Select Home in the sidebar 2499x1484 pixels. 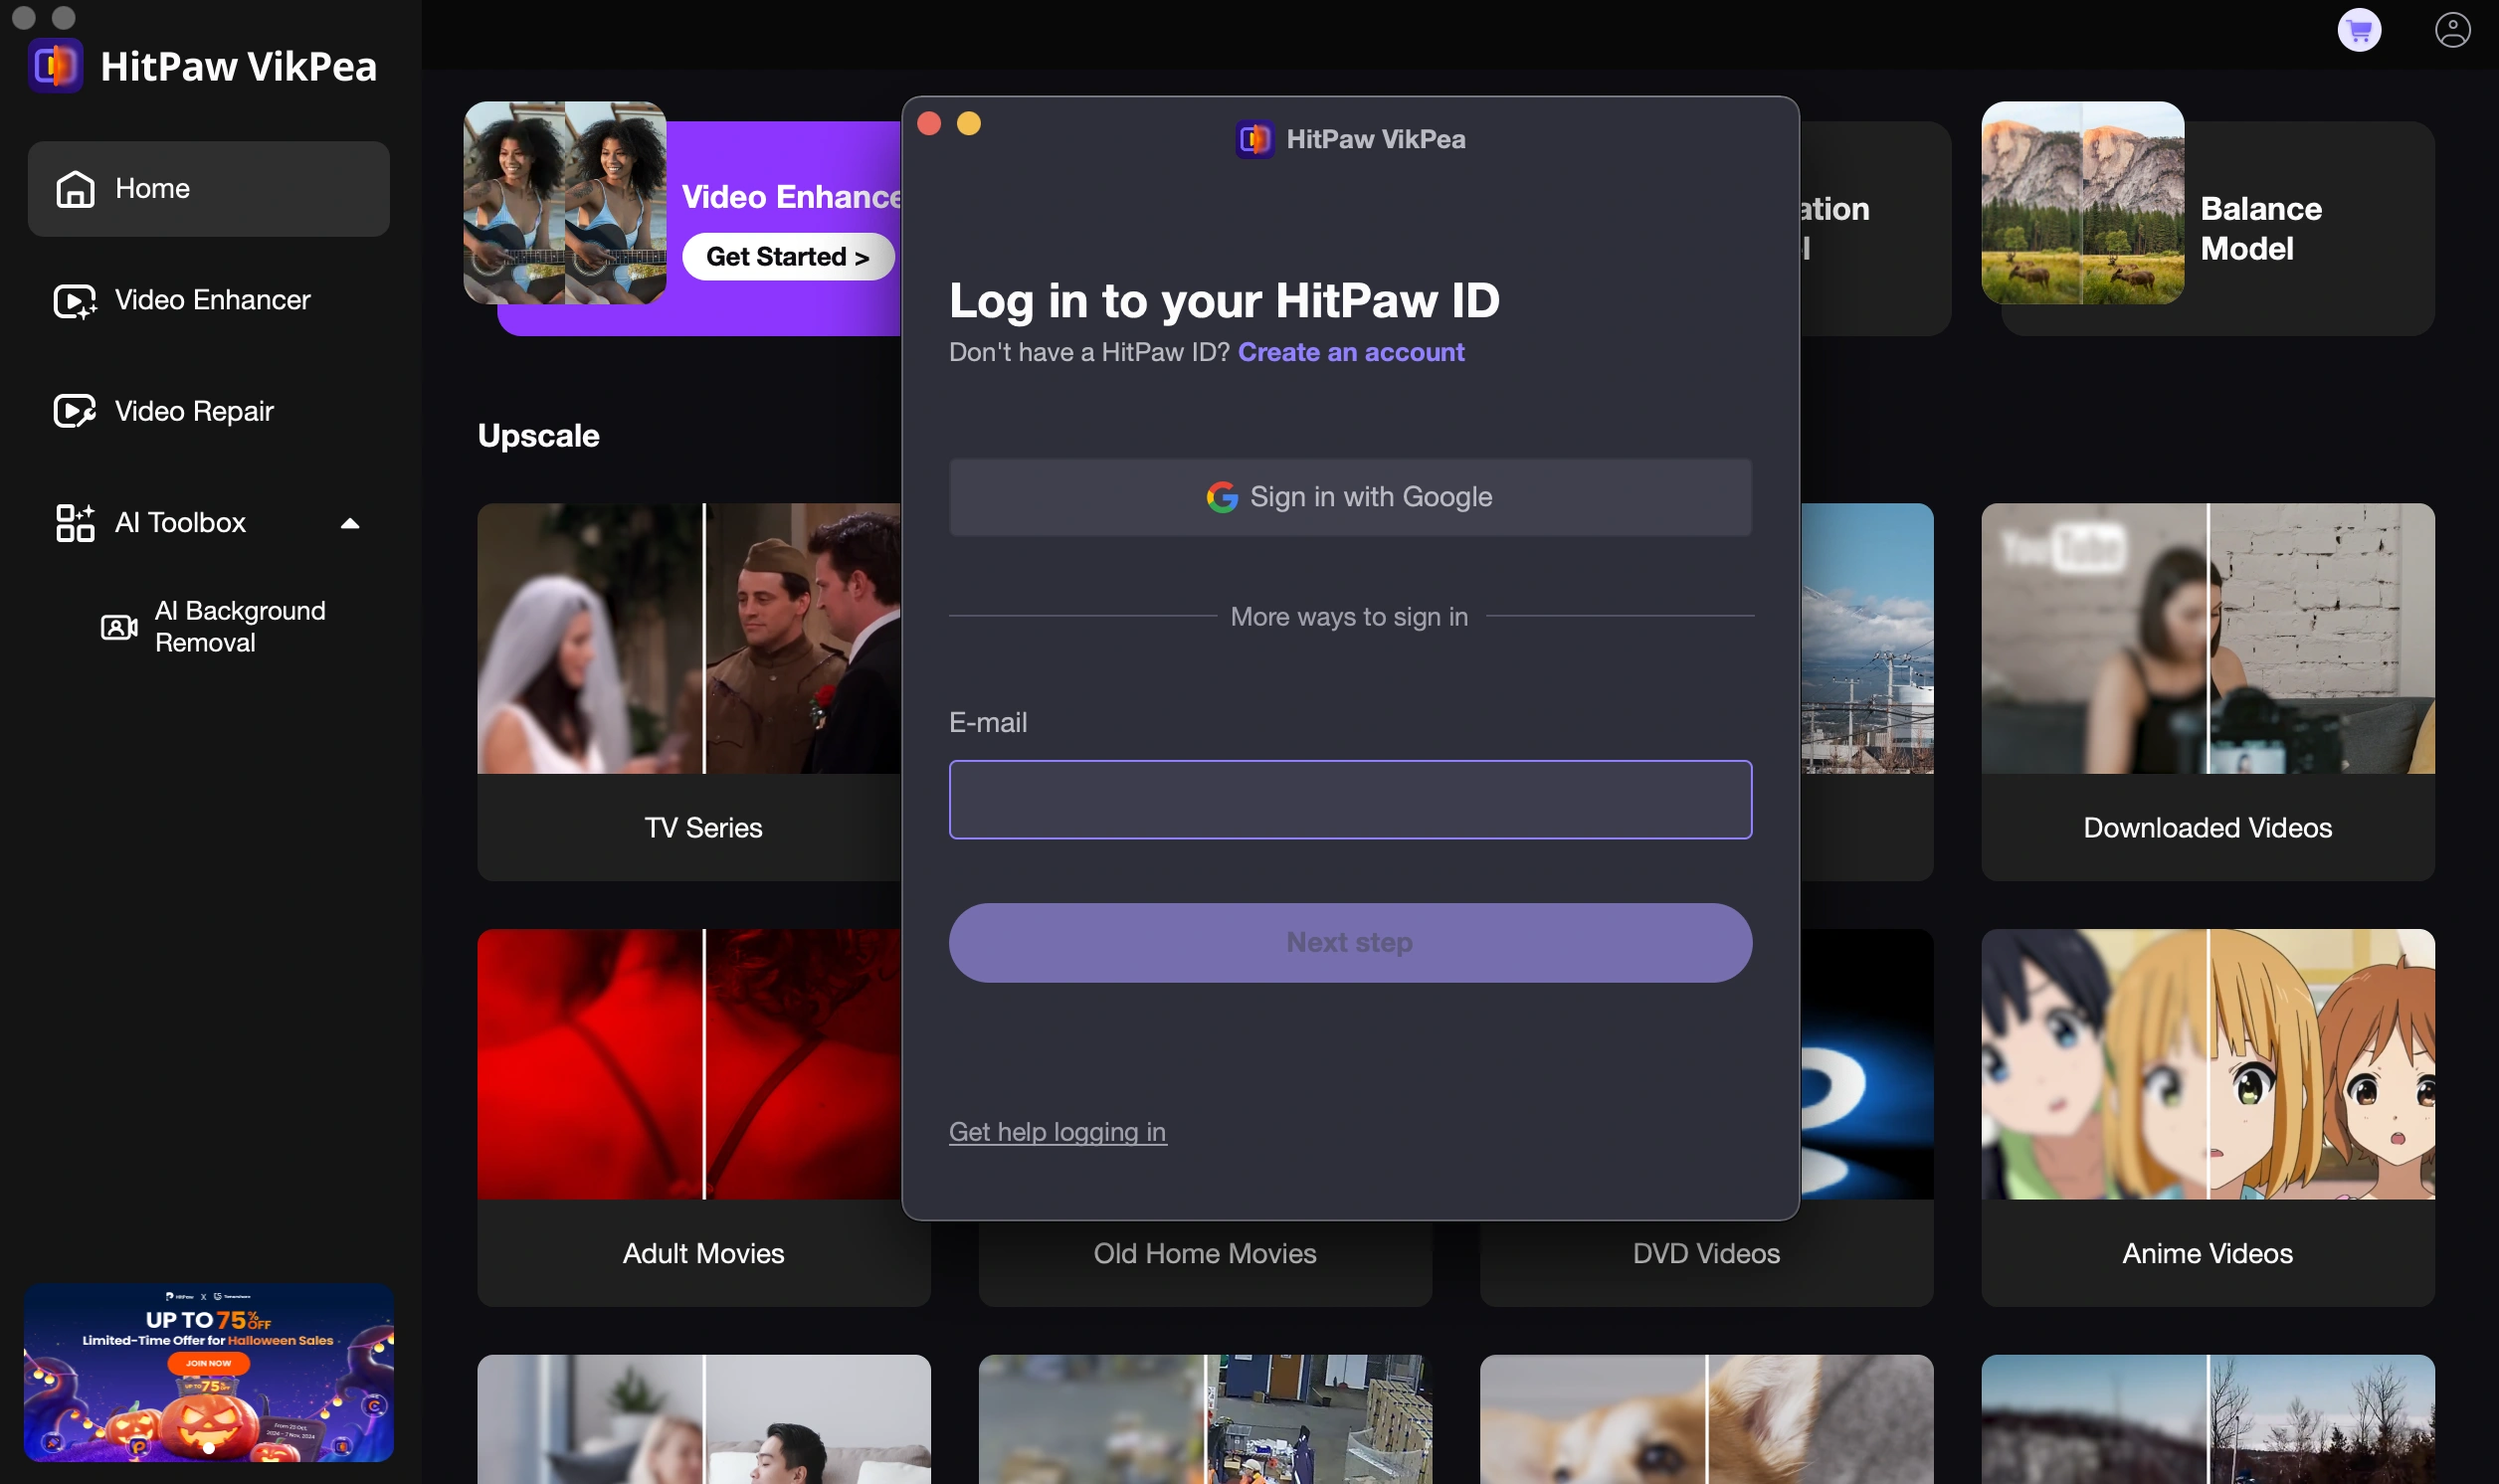pyautogui.click(x=208, y=189)
